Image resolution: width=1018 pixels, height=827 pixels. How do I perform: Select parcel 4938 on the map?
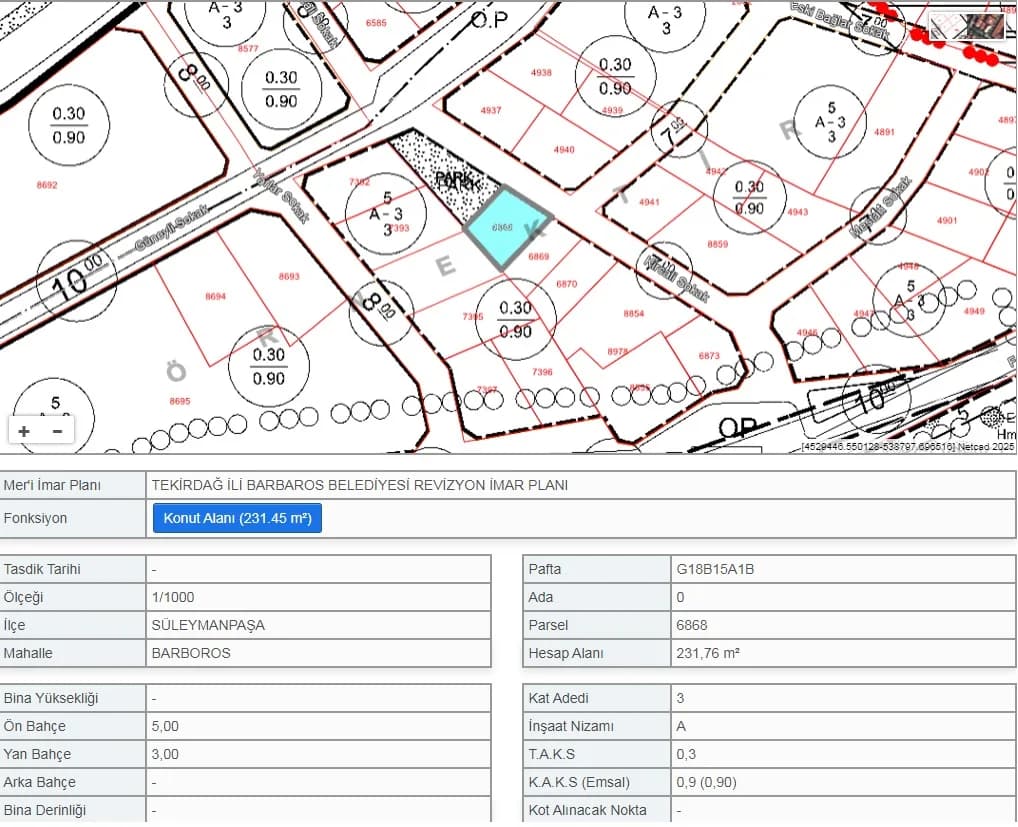pos(541,73)
